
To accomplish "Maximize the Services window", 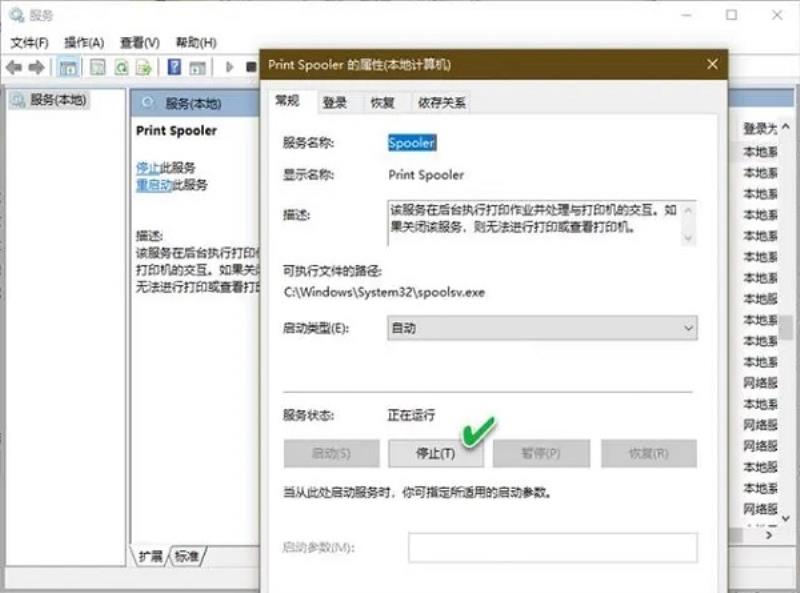I will coord(732,15).
